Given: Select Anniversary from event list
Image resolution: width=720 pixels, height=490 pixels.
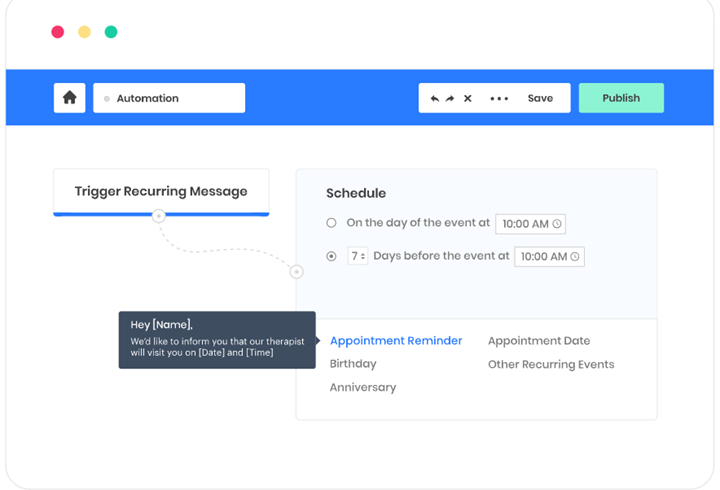Looking at the screenshot, I should [363, 387].
